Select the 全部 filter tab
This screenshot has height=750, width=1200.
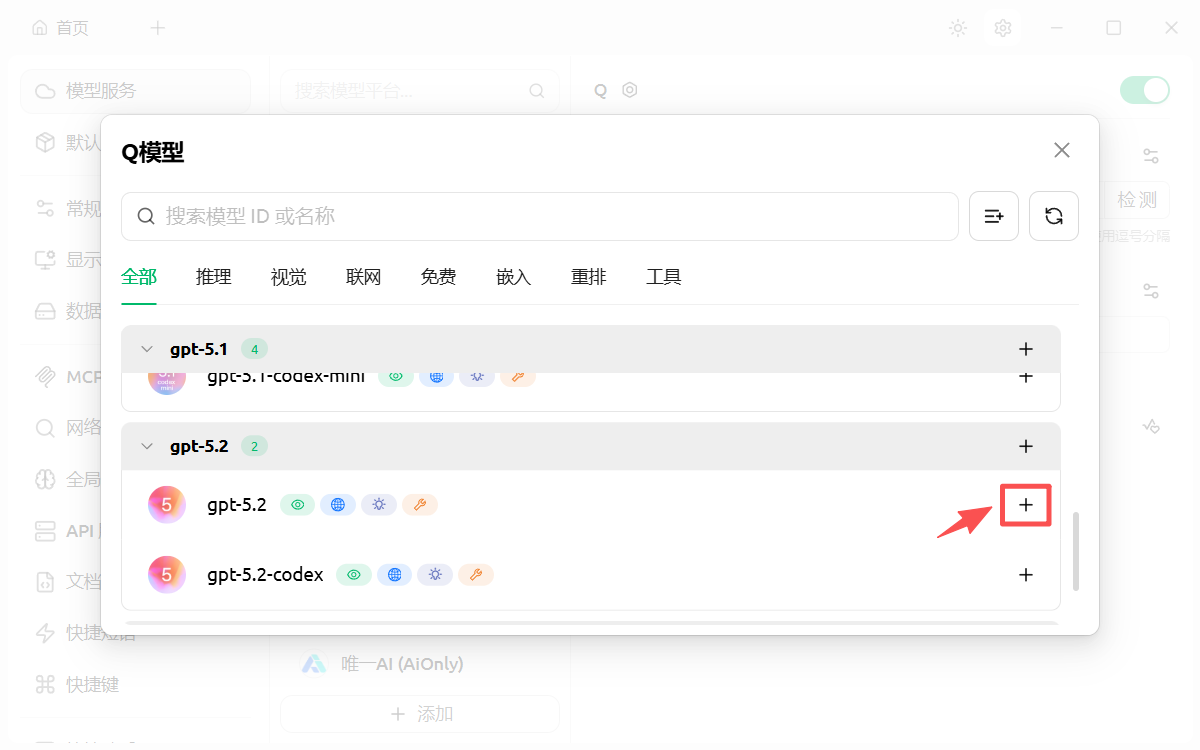pyautogui.click(x=139, y=277)
